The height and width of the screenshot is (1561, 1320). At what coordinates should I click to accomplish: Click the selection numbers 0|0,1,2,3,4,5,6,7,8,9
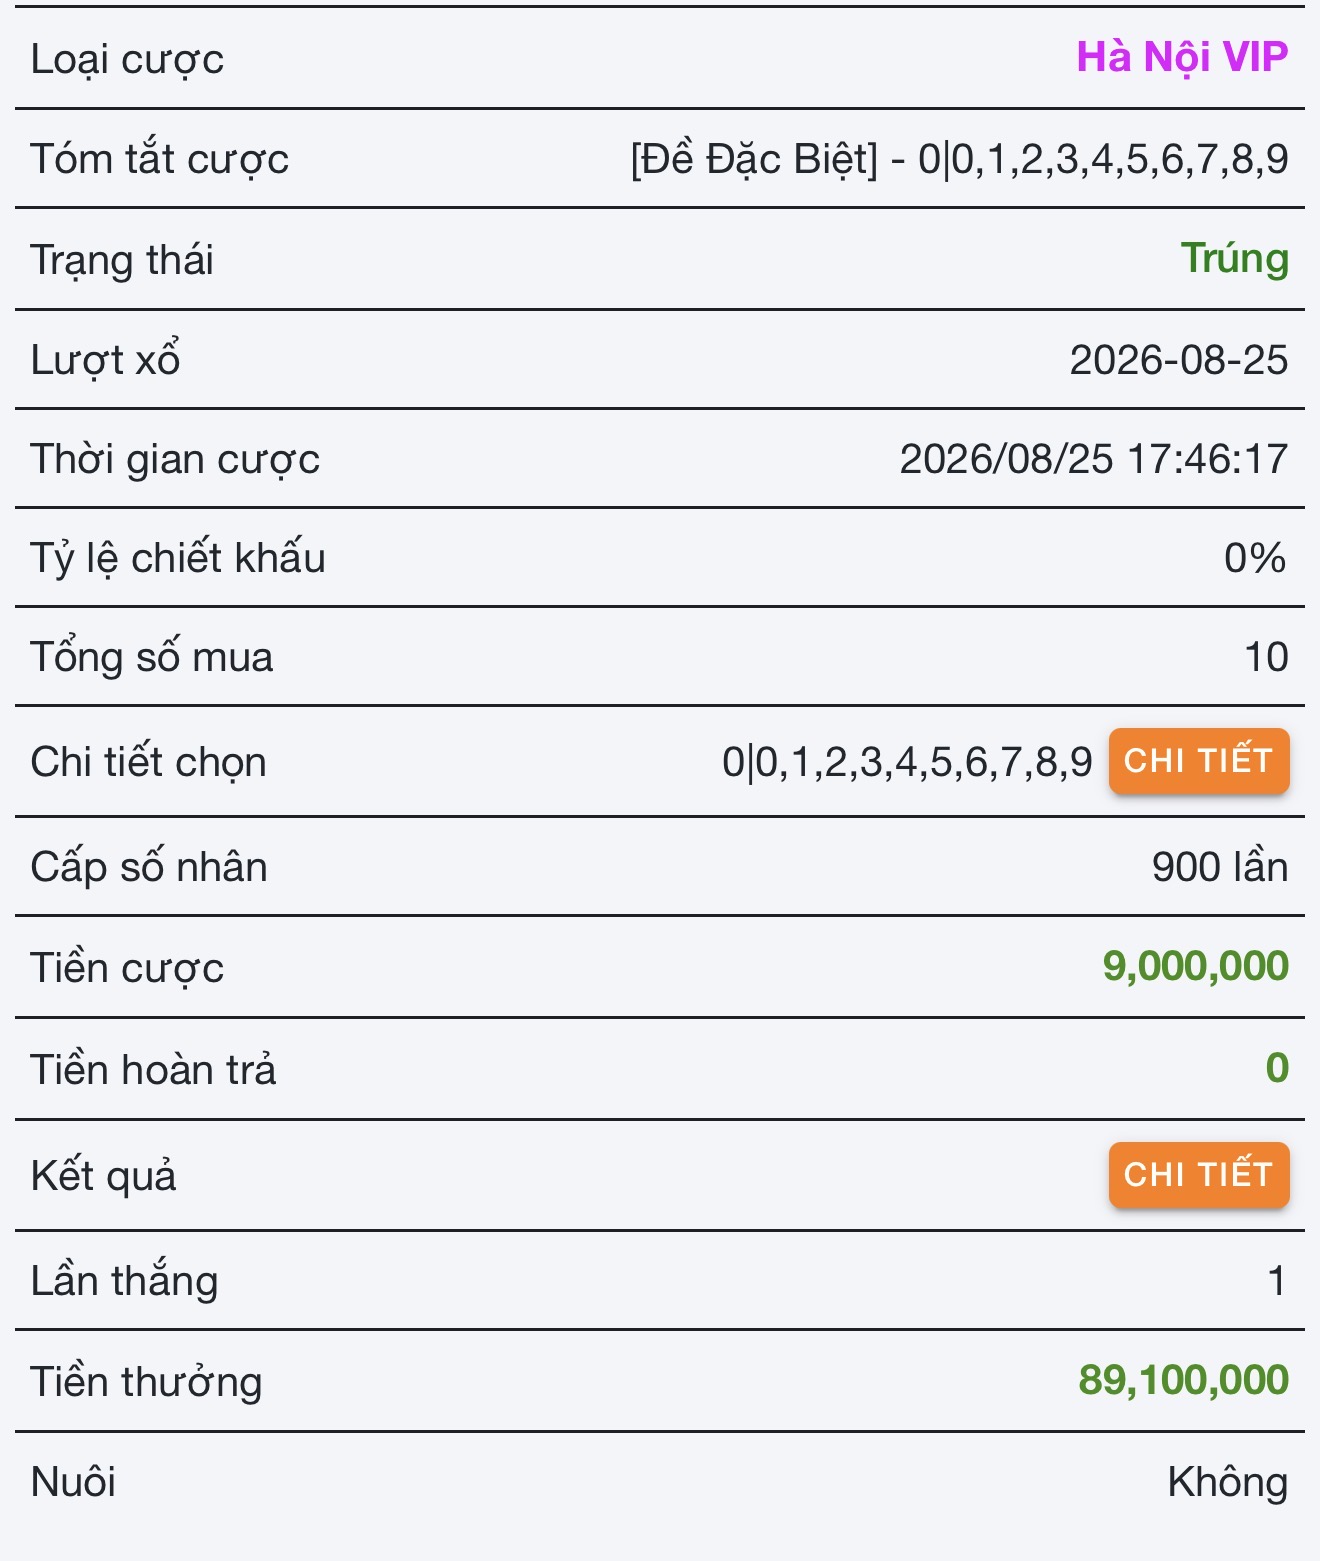coord(907,762)
